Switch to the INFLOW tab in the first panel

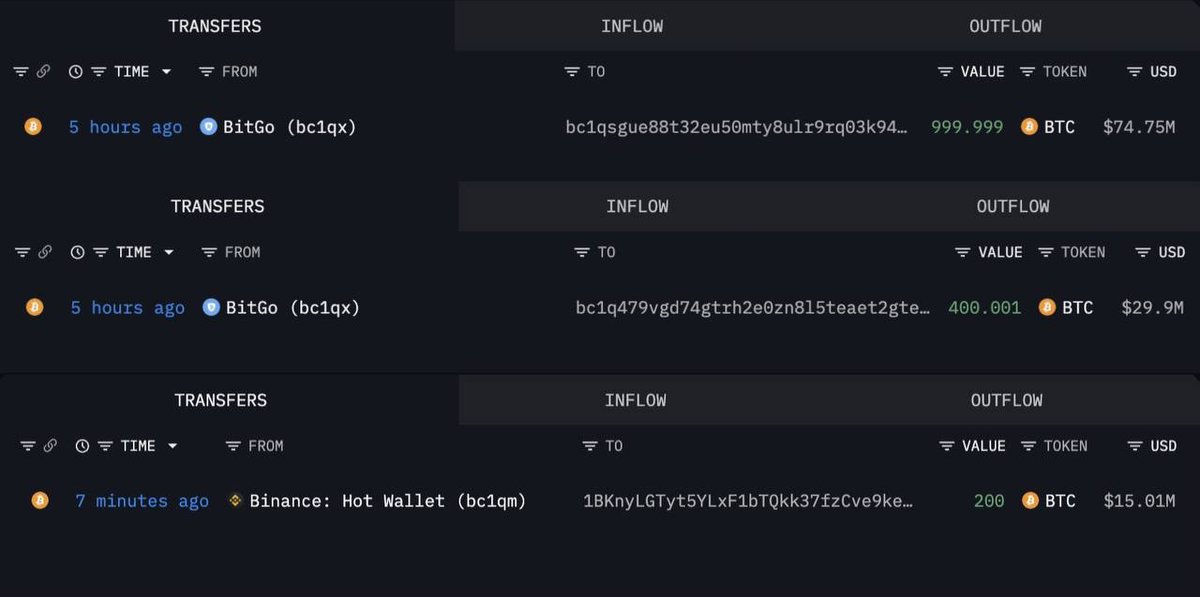(x=632, y=26)
